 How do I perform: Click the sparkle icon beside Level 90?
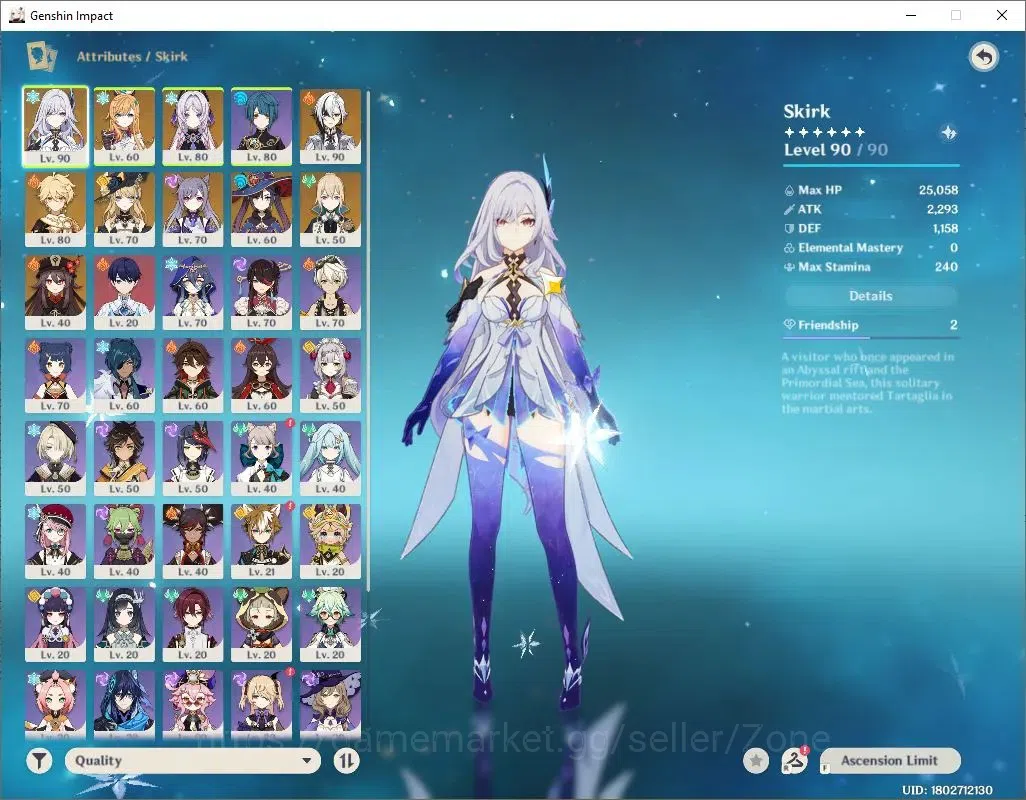point(948,133)
